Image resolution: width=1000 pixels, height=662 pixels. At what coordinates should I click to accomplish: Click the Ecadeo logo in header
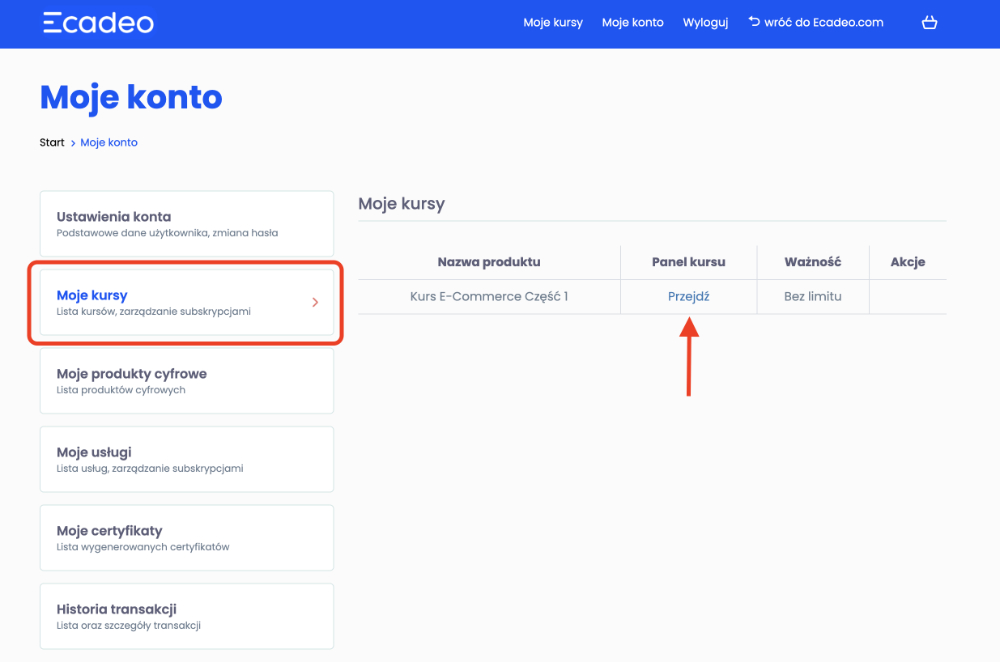click(98, 23)
